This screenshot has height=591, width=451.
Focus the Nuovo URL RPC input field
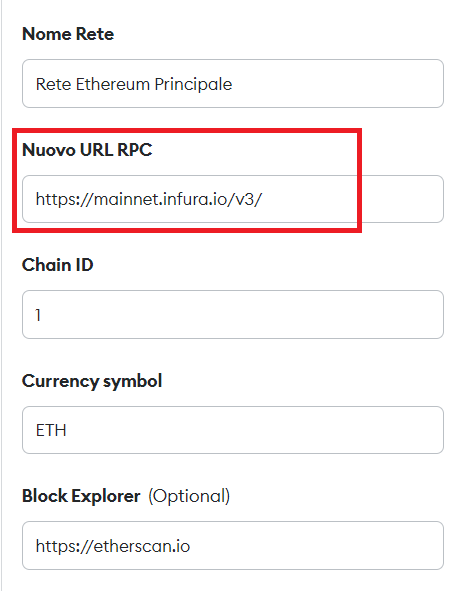(x=232, y=199)
